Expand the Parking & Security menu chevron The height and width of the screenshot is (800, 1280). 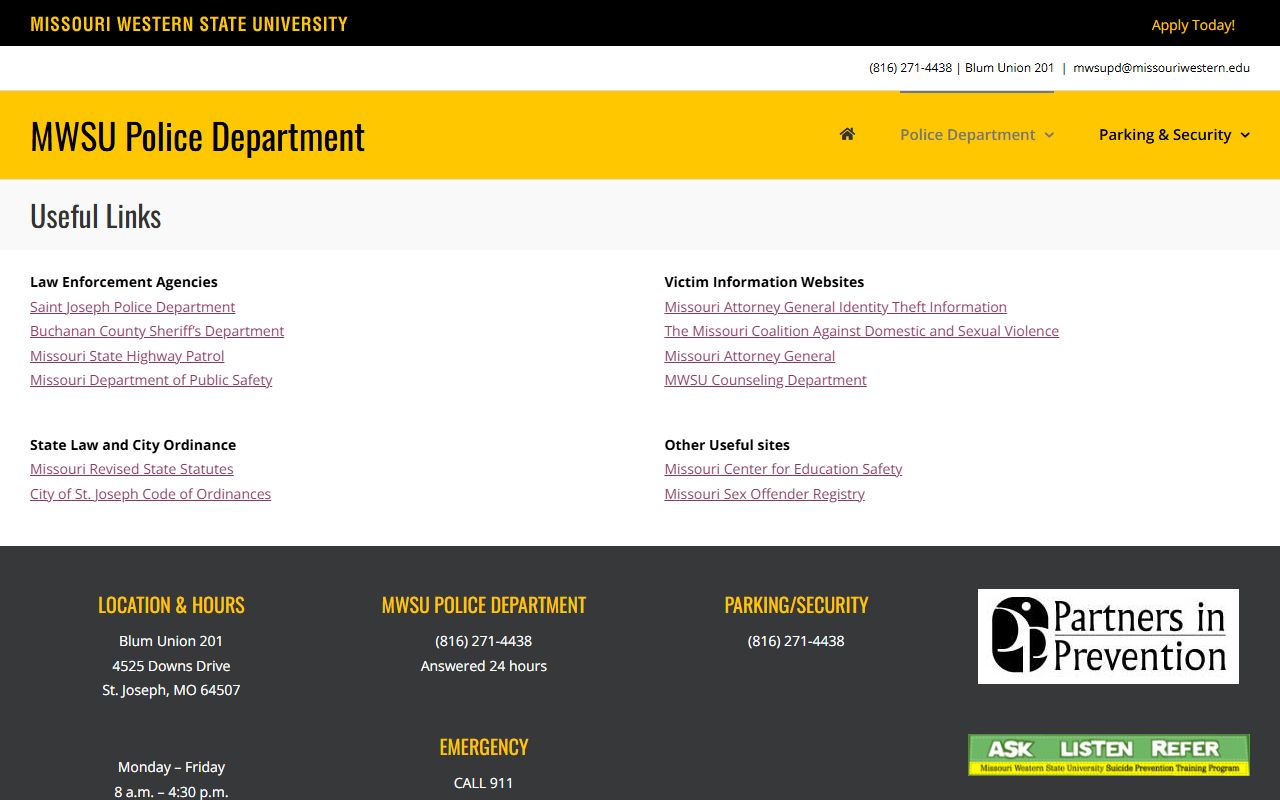tap(1245, 135)
